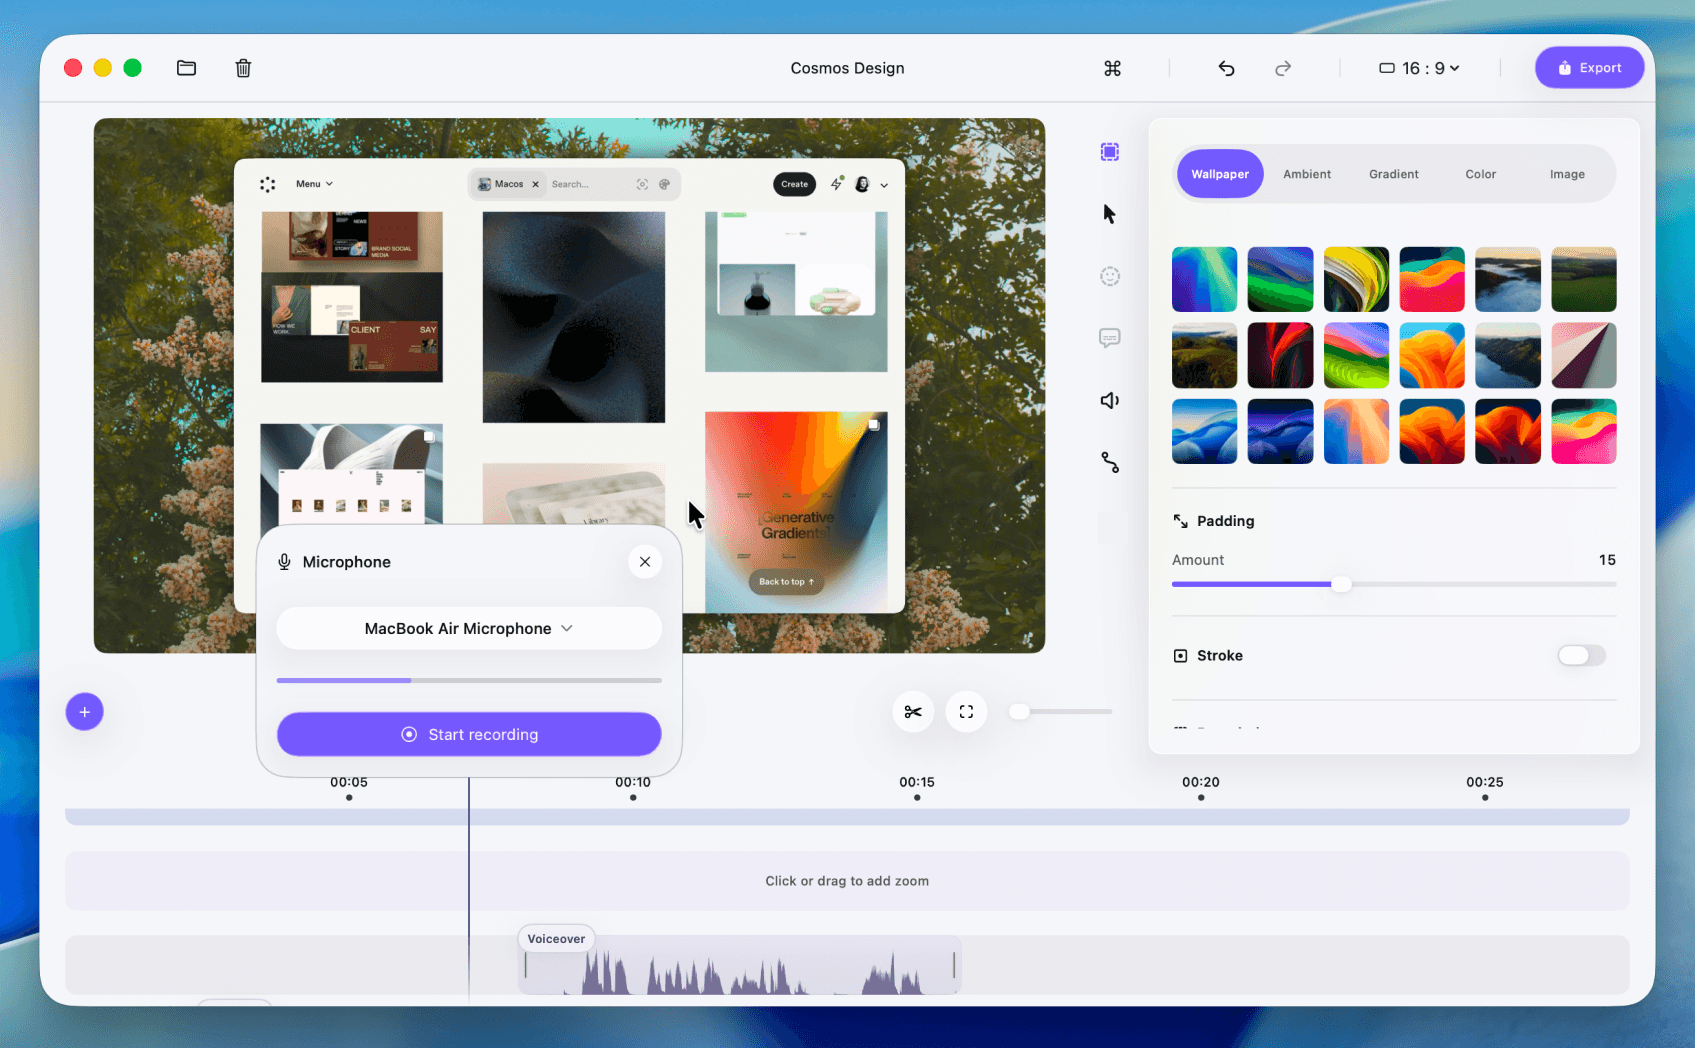
Task: Select the audio speaker tool in sidebar
Action: tap(1110, 400)
